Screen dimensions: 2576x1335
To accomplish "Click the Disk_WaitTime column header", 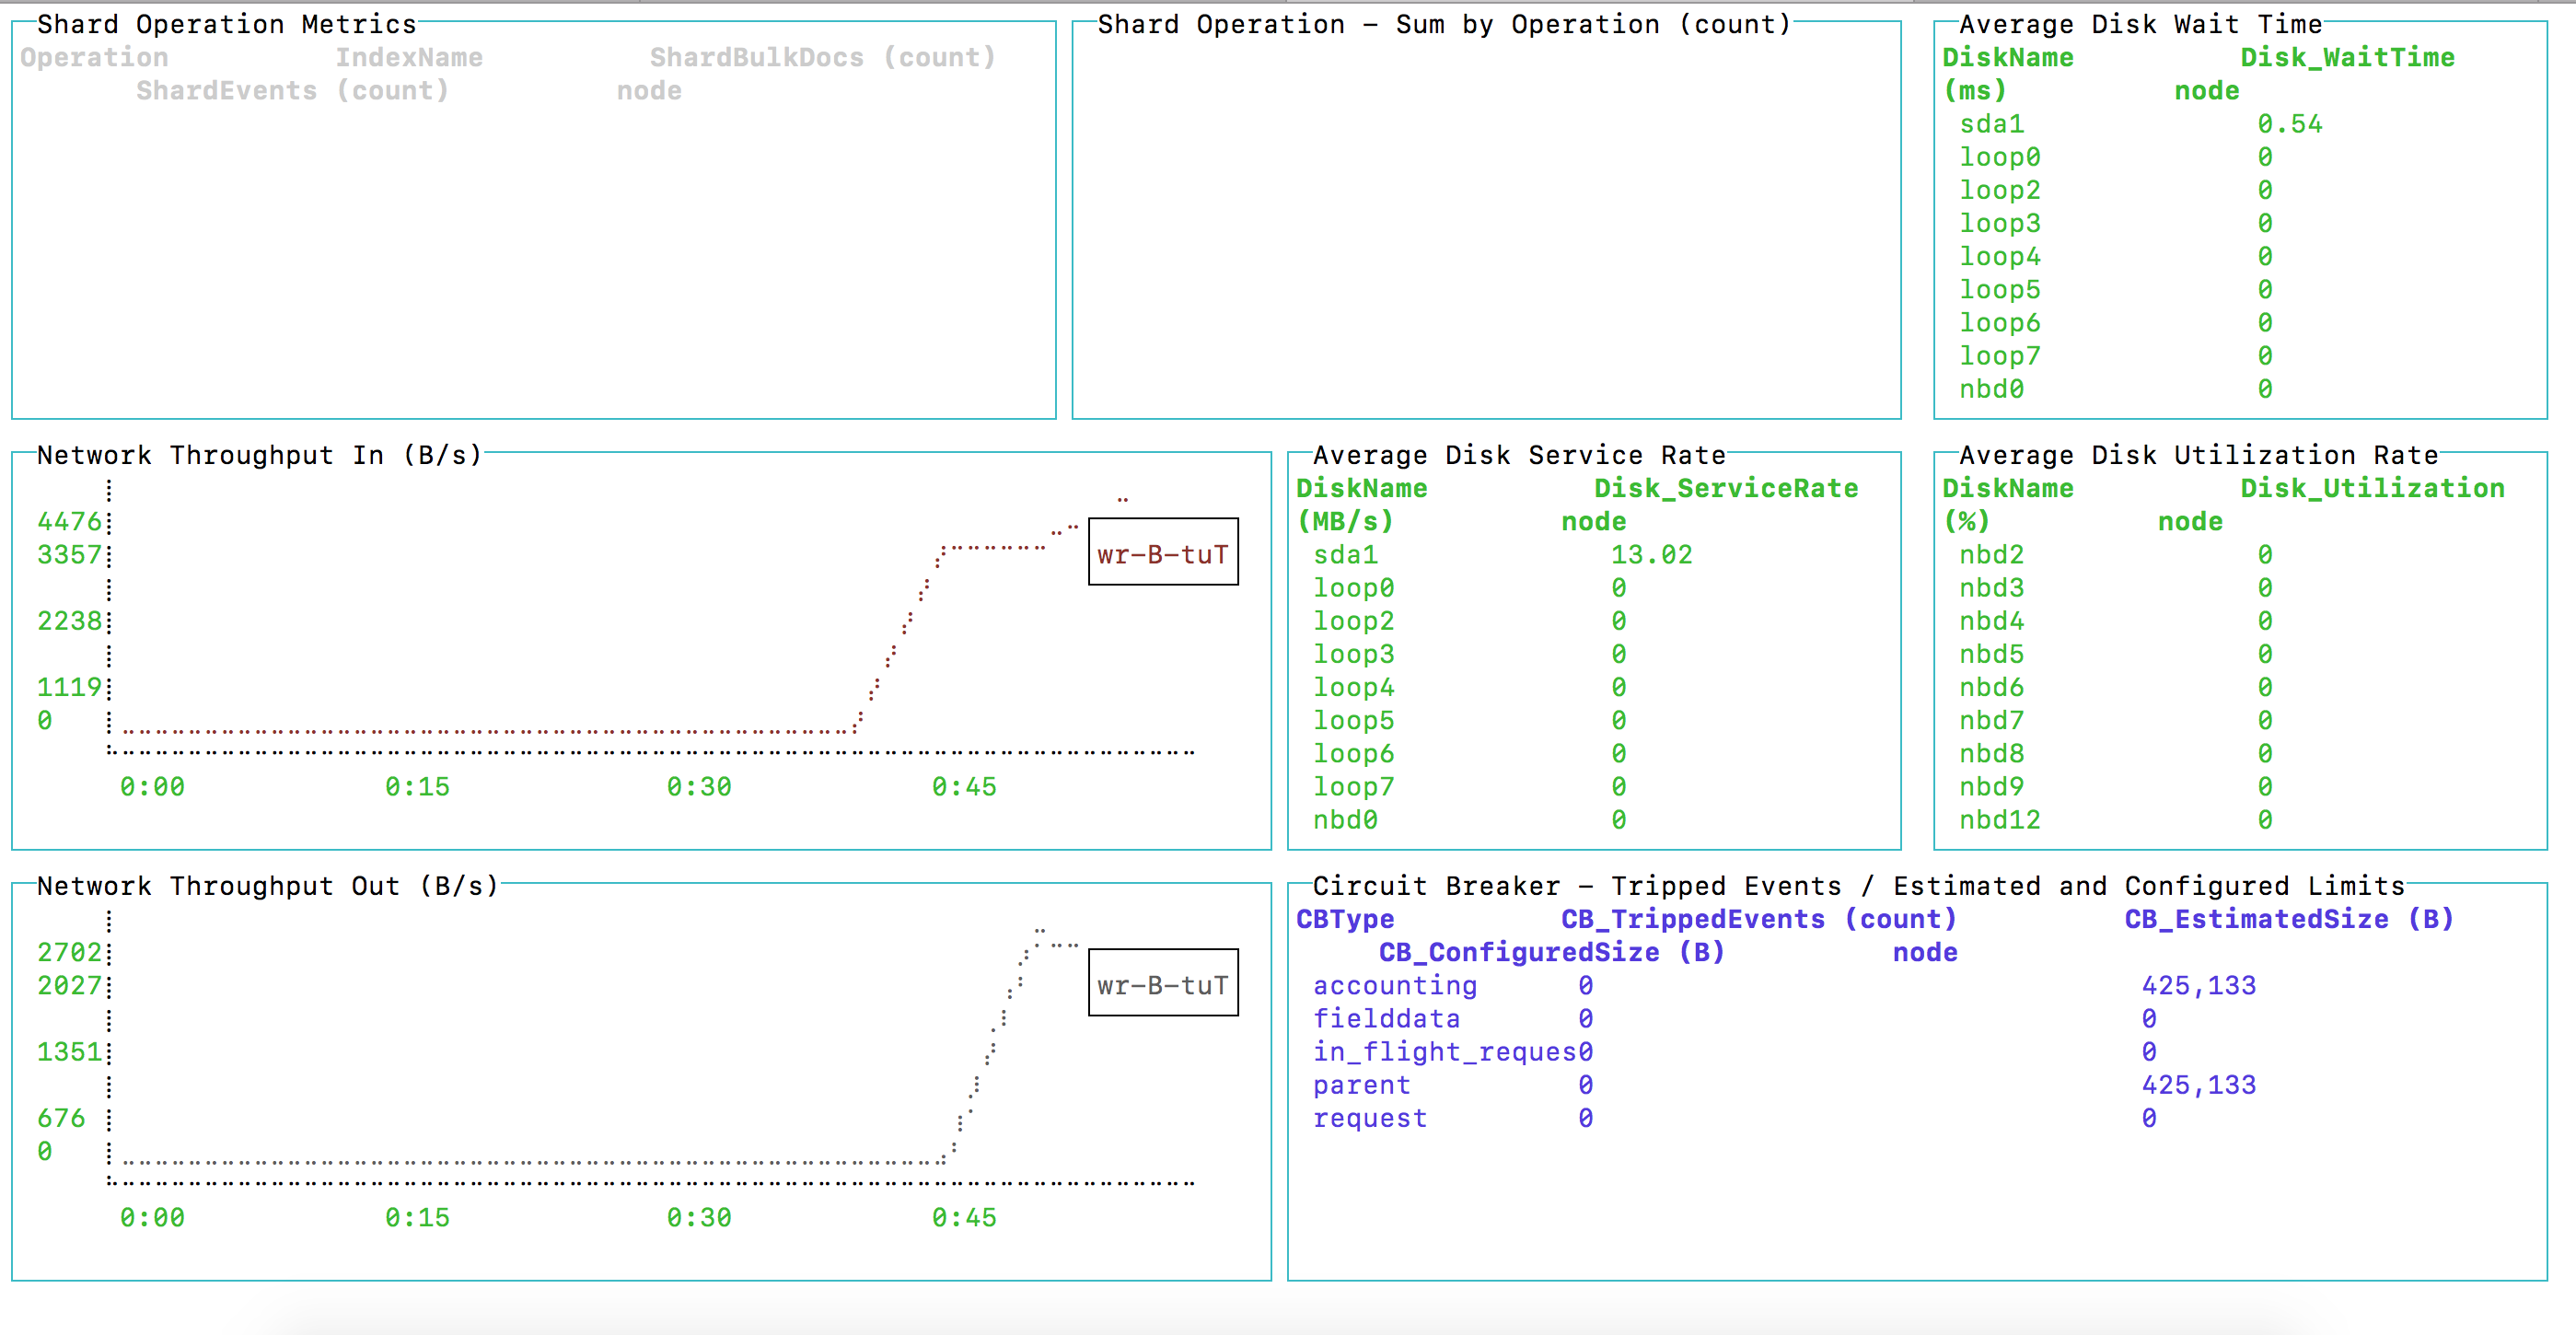I will (x=2346, y=57).
